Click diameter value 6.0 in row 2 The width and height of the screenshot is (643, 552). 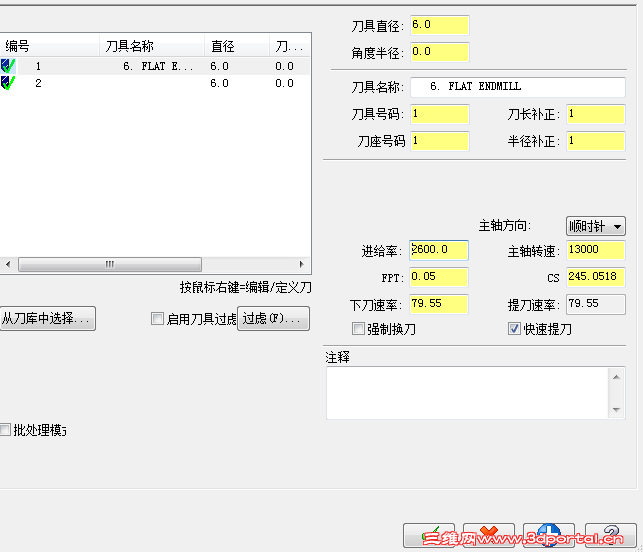click(219, 83)
